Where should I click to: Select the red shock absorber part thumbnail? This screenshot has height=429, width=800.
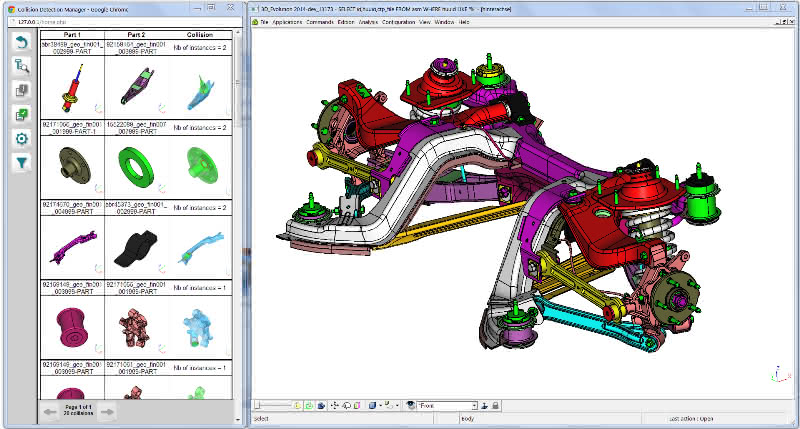tap(72, 88)
